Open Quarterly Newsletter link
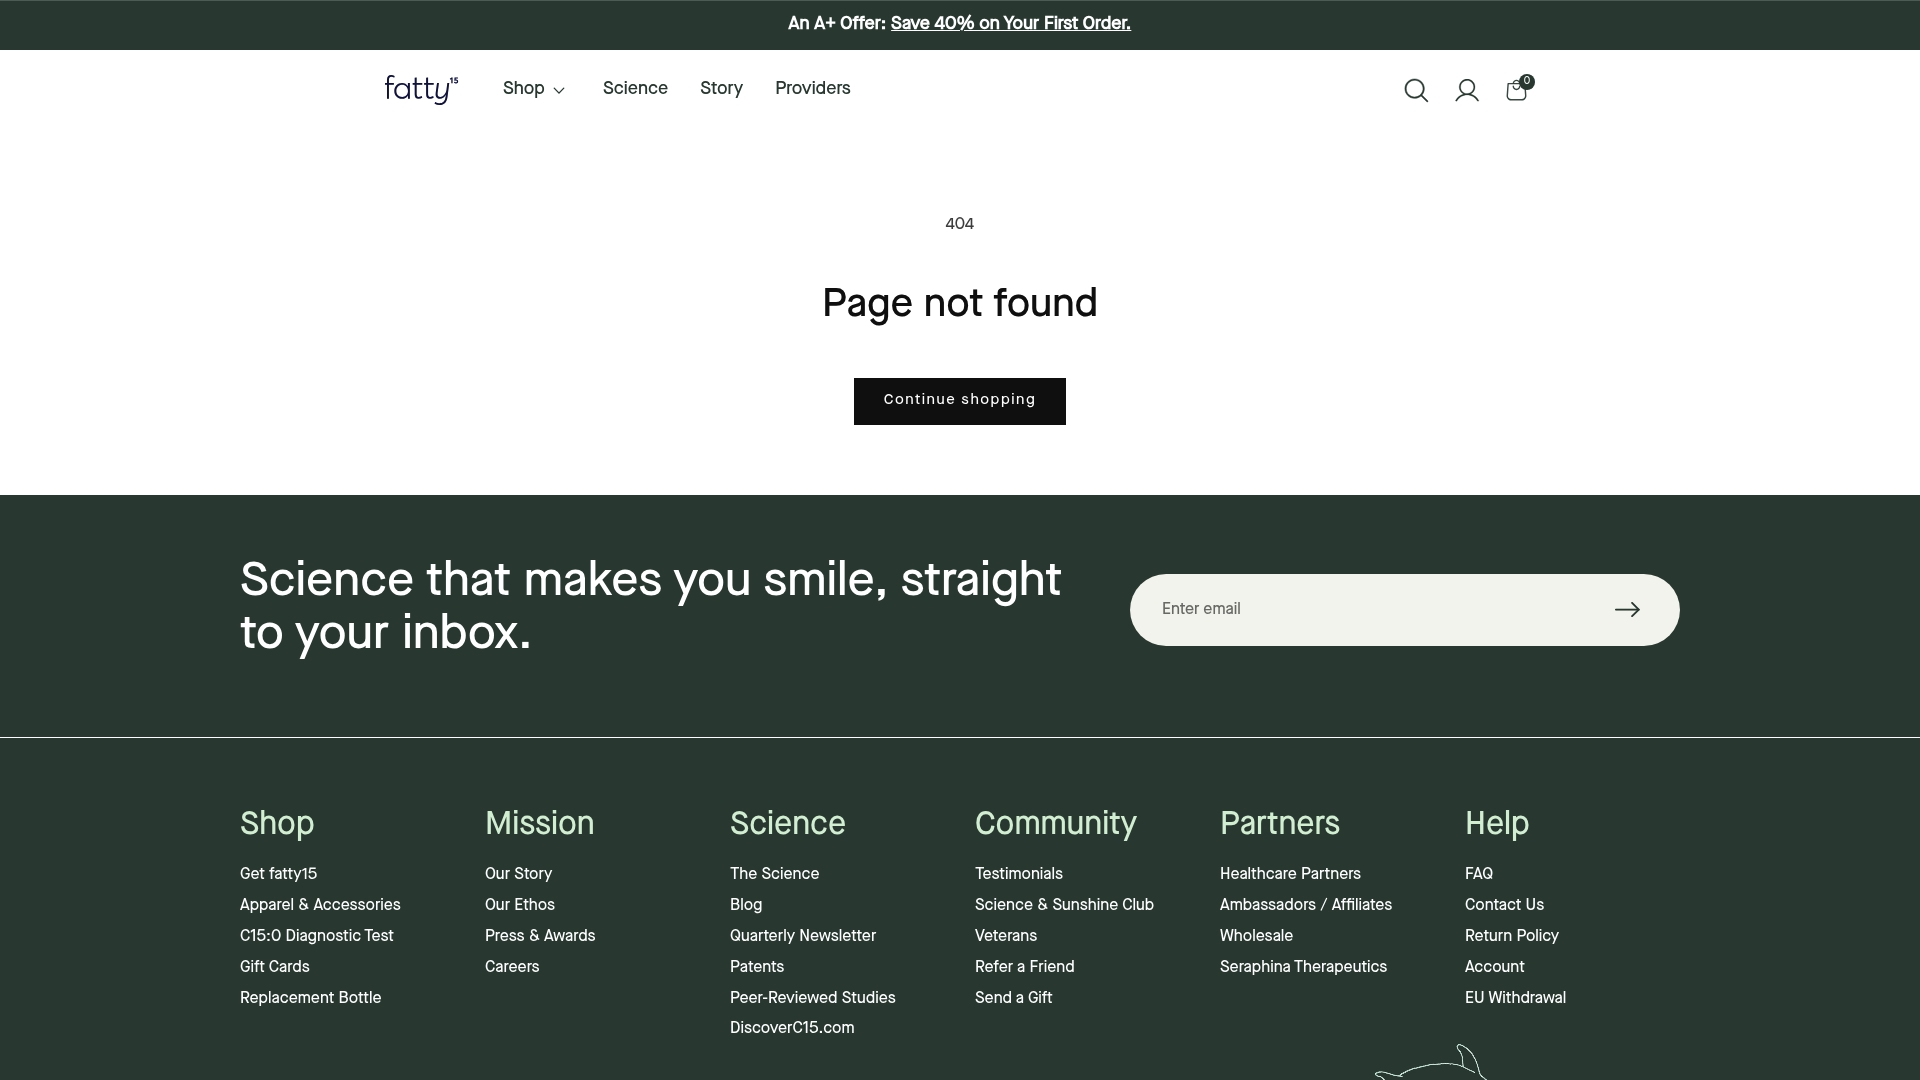 click(x=803, y=936)
